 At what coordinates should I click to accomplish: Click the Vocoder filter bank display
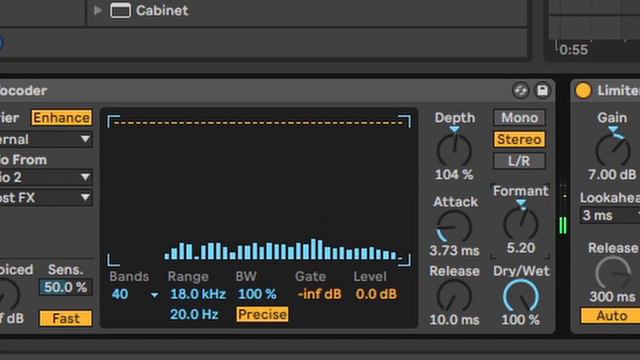[x=259, y=191]
